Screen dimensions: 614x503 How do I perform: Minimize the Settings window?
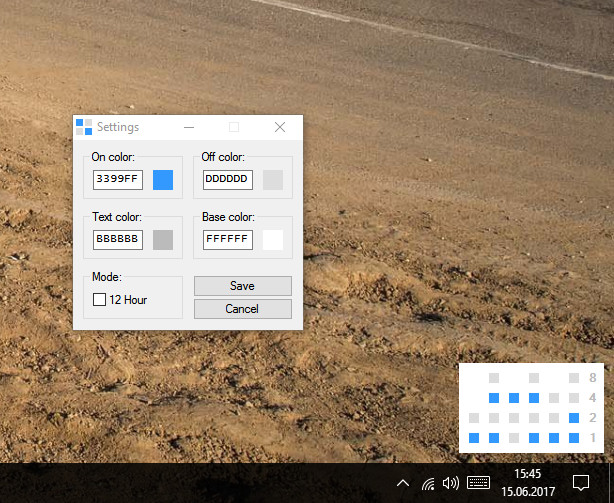(x=189, y=127)
